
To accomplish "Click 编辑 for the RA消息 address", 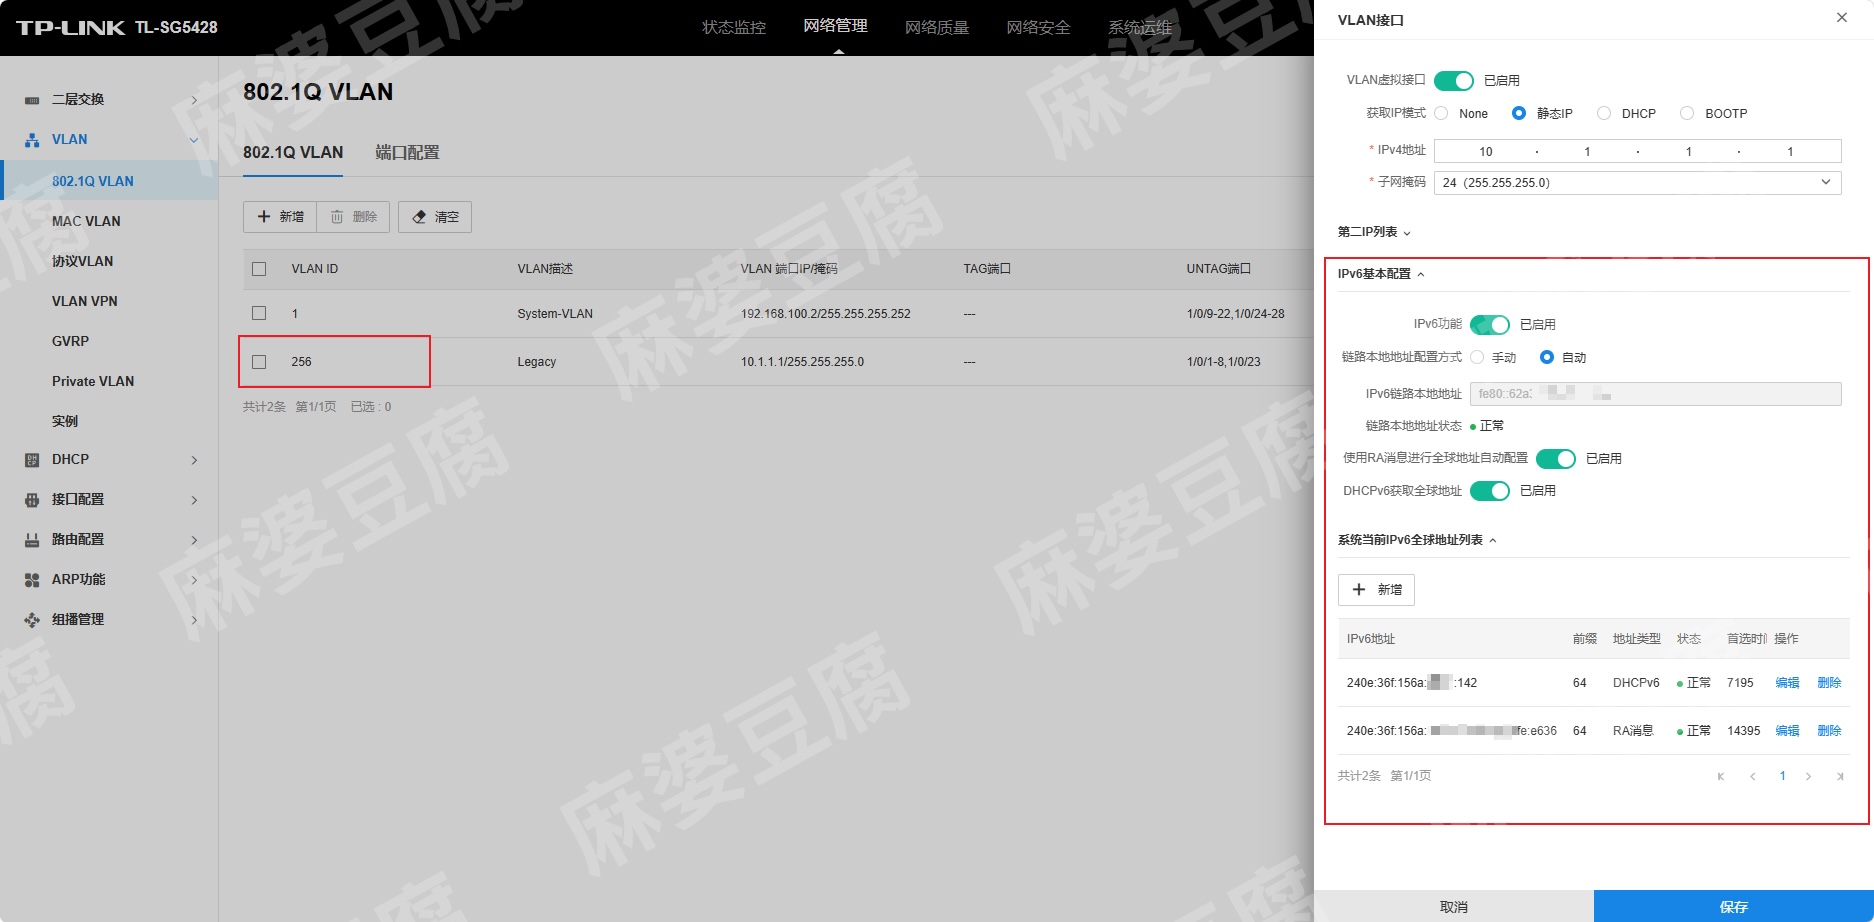I will pos(1787,731).
